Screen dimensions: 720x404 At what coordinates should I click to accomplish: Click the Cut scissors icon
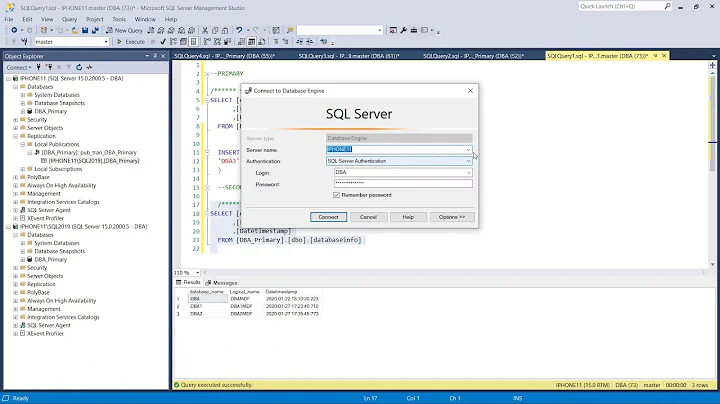click(205, 30)
